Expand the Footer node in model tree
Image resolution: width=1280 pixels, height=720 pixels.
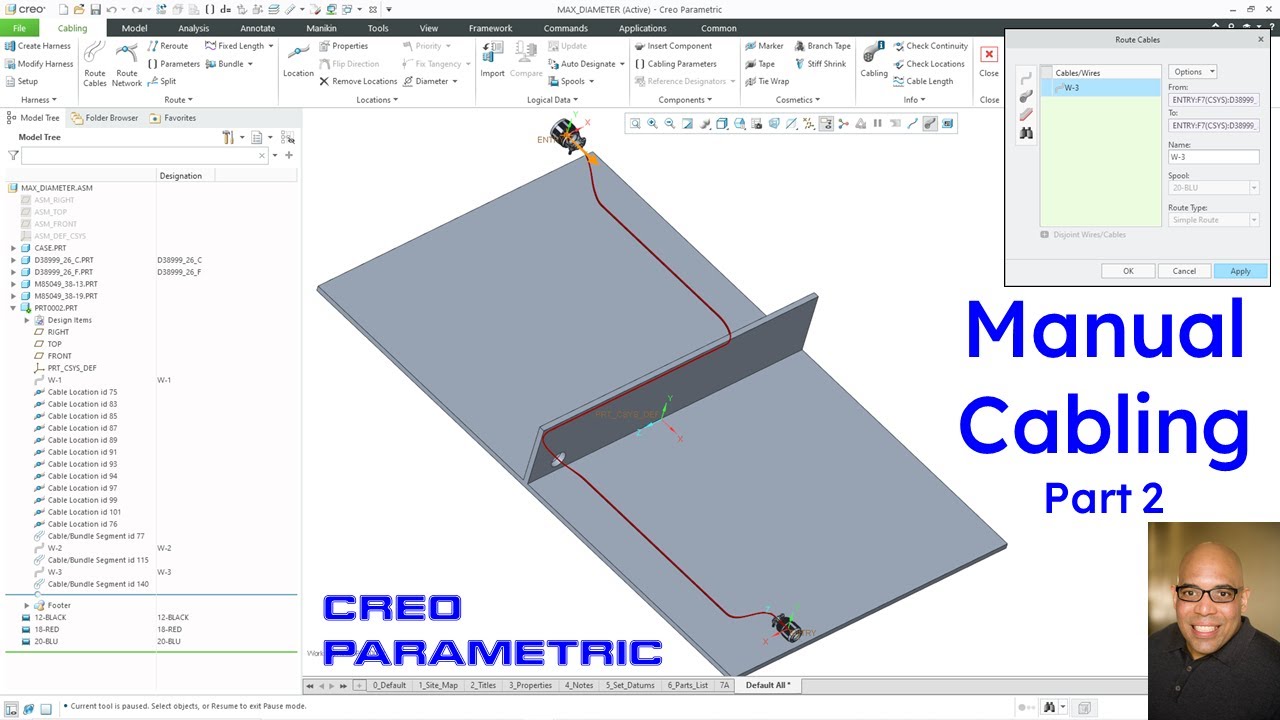(27, 606)
